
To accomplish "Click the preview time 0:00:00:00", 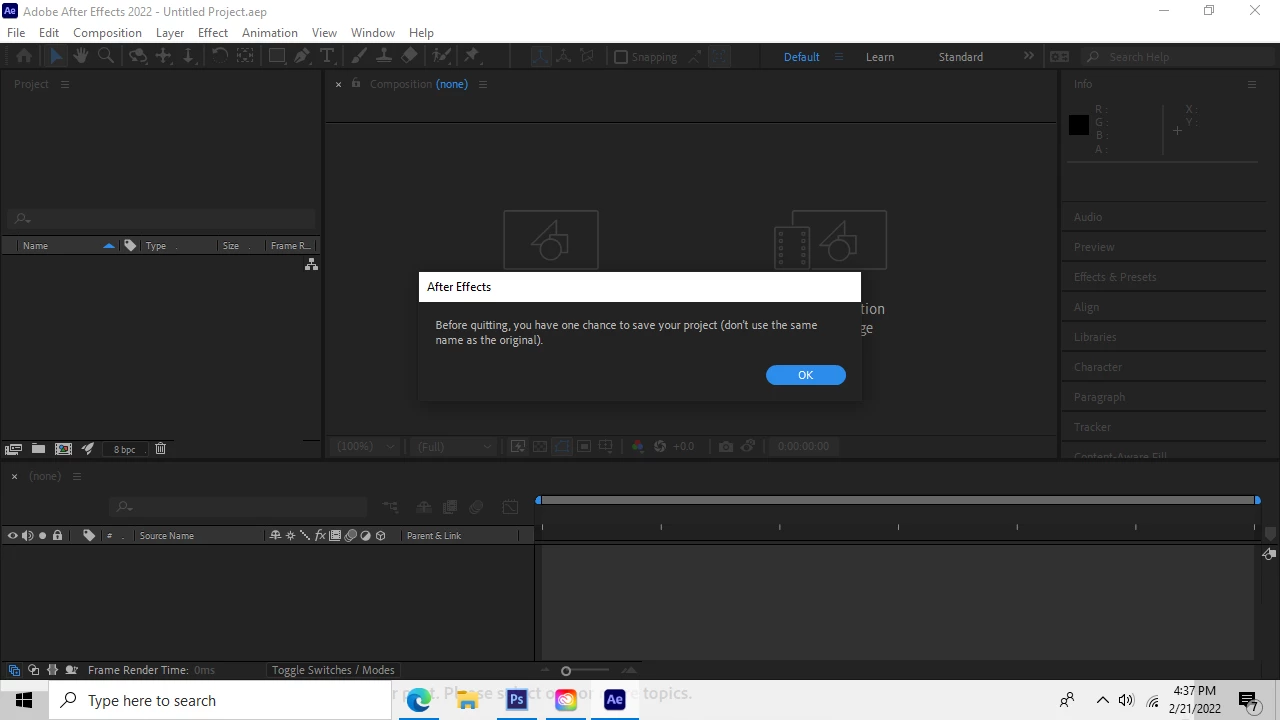I will (803, 446).
